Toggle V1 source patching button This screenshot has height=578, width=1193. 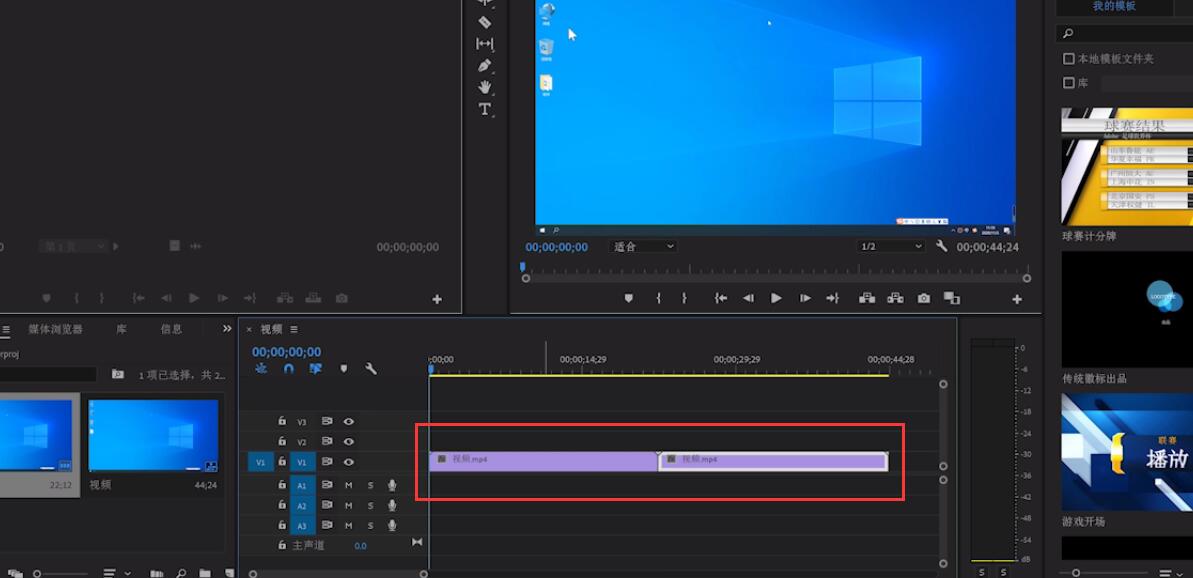coord(260,462)
